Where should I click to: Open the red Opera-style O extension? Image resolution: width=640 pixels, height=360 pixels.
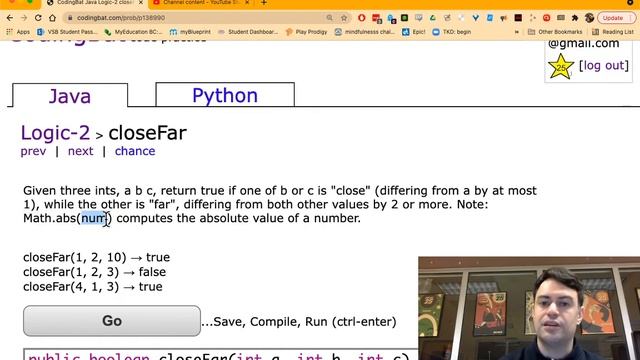point(362,18)
